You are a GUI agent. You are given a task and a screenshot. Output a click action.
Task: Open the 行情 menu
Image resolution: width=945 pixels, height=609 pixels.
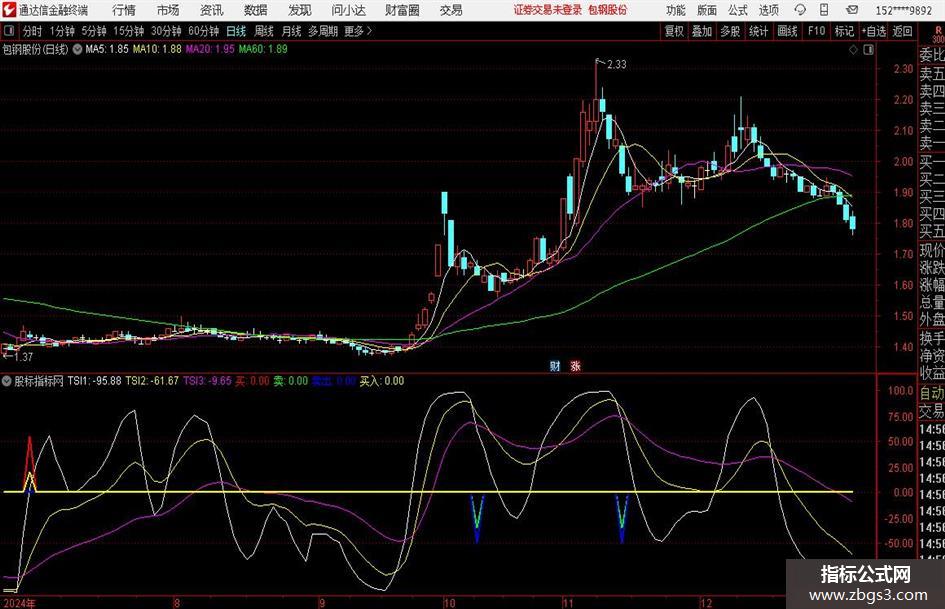point(125,10)
